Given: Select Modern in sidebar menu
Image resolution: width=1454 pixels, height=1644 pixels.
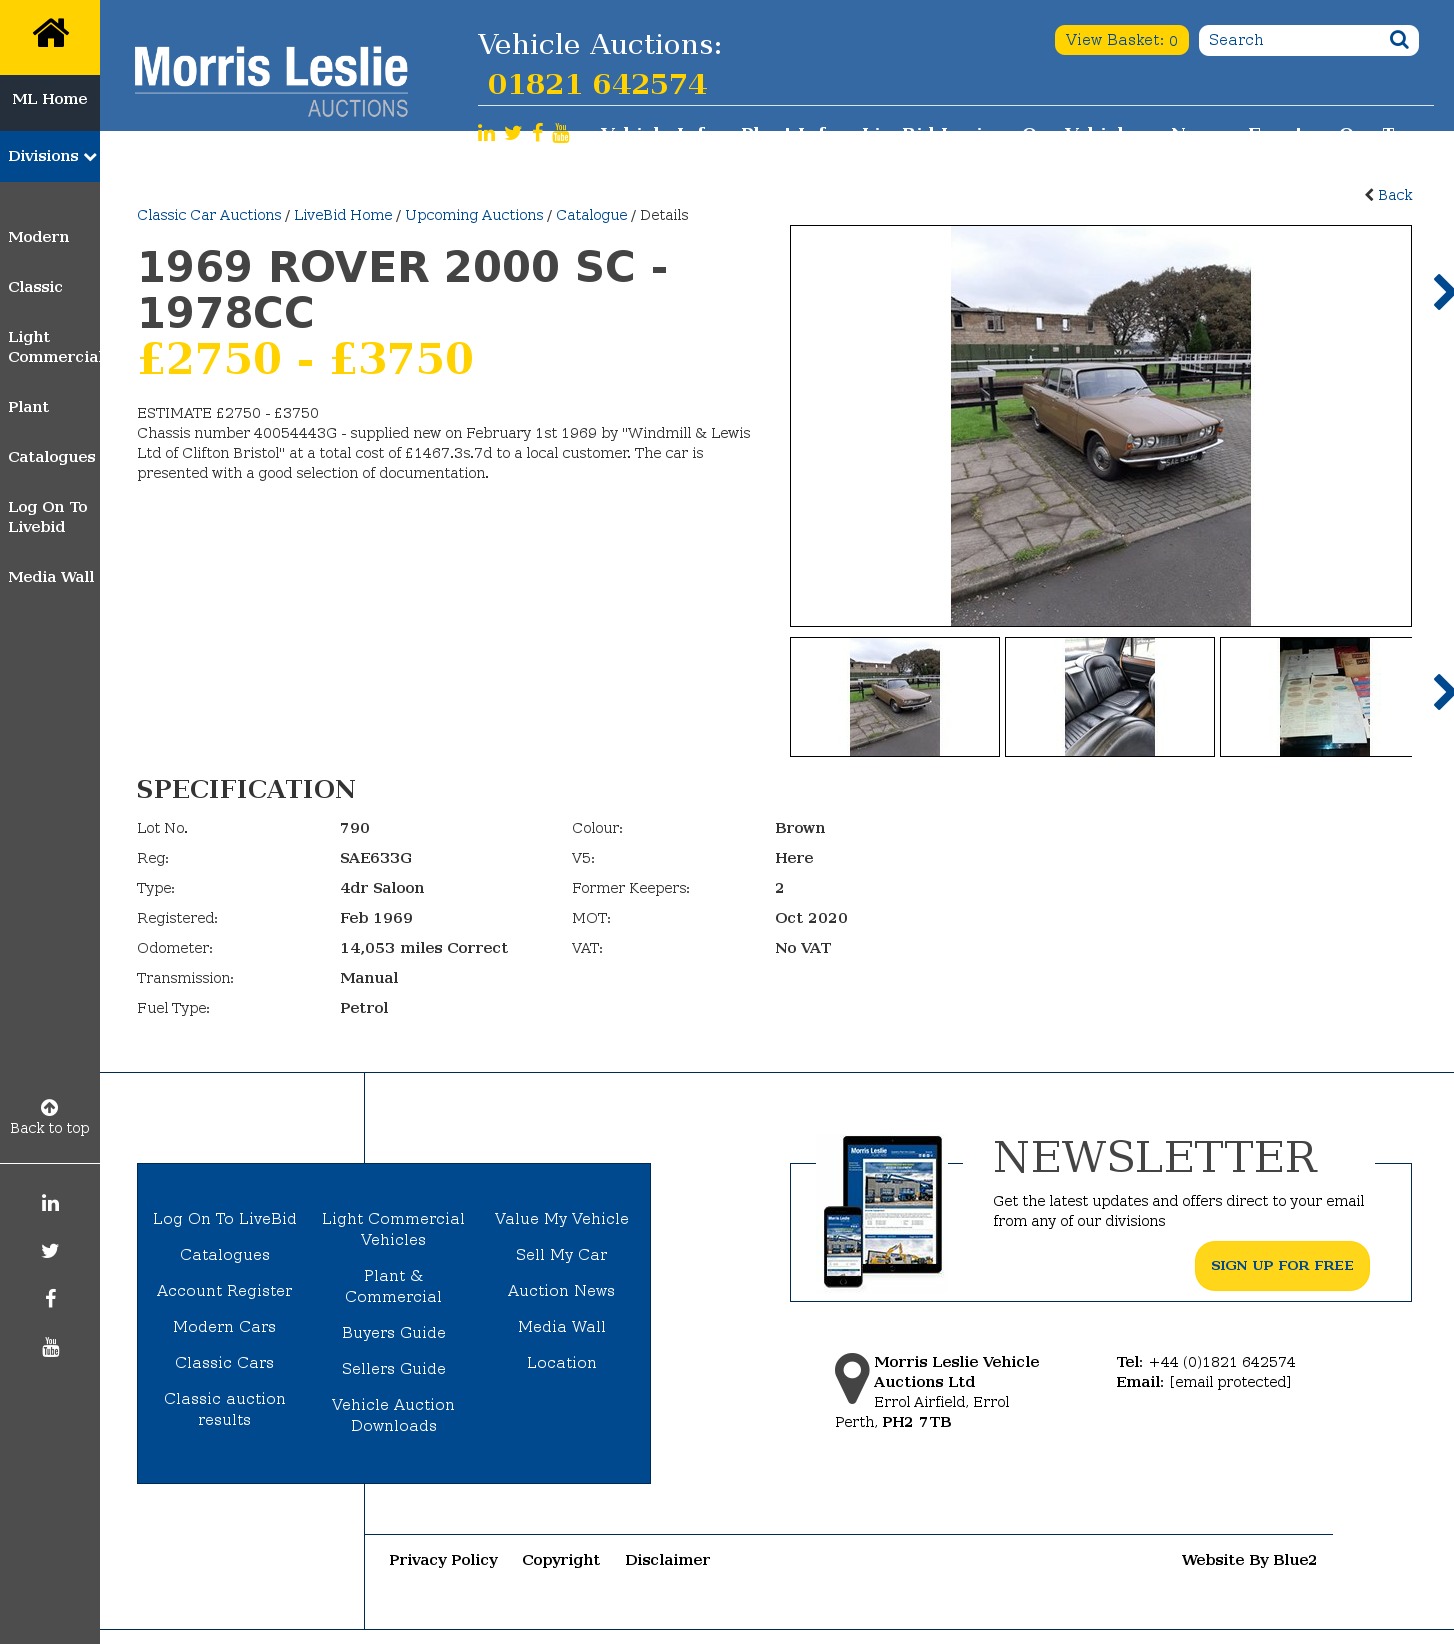Looking at the screenshot, I should (x=39, y=237).
